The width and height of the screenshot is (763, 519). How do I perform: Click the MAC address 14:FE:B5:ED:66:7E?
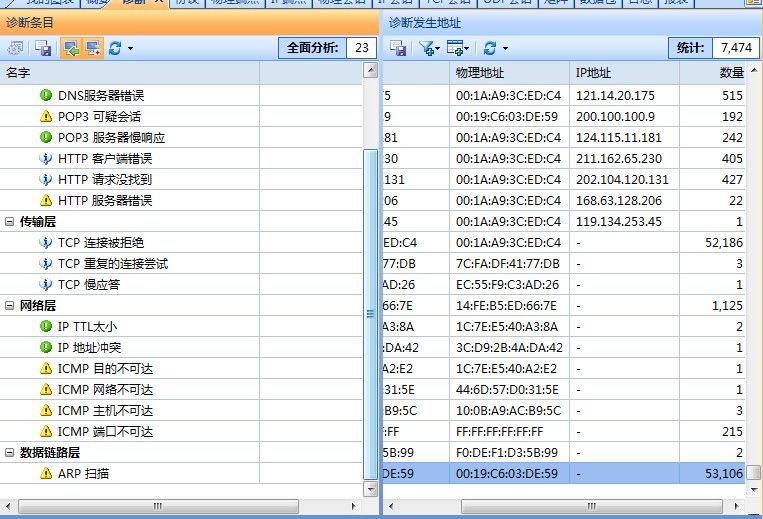pyautogui.click(x=506, y=305)
